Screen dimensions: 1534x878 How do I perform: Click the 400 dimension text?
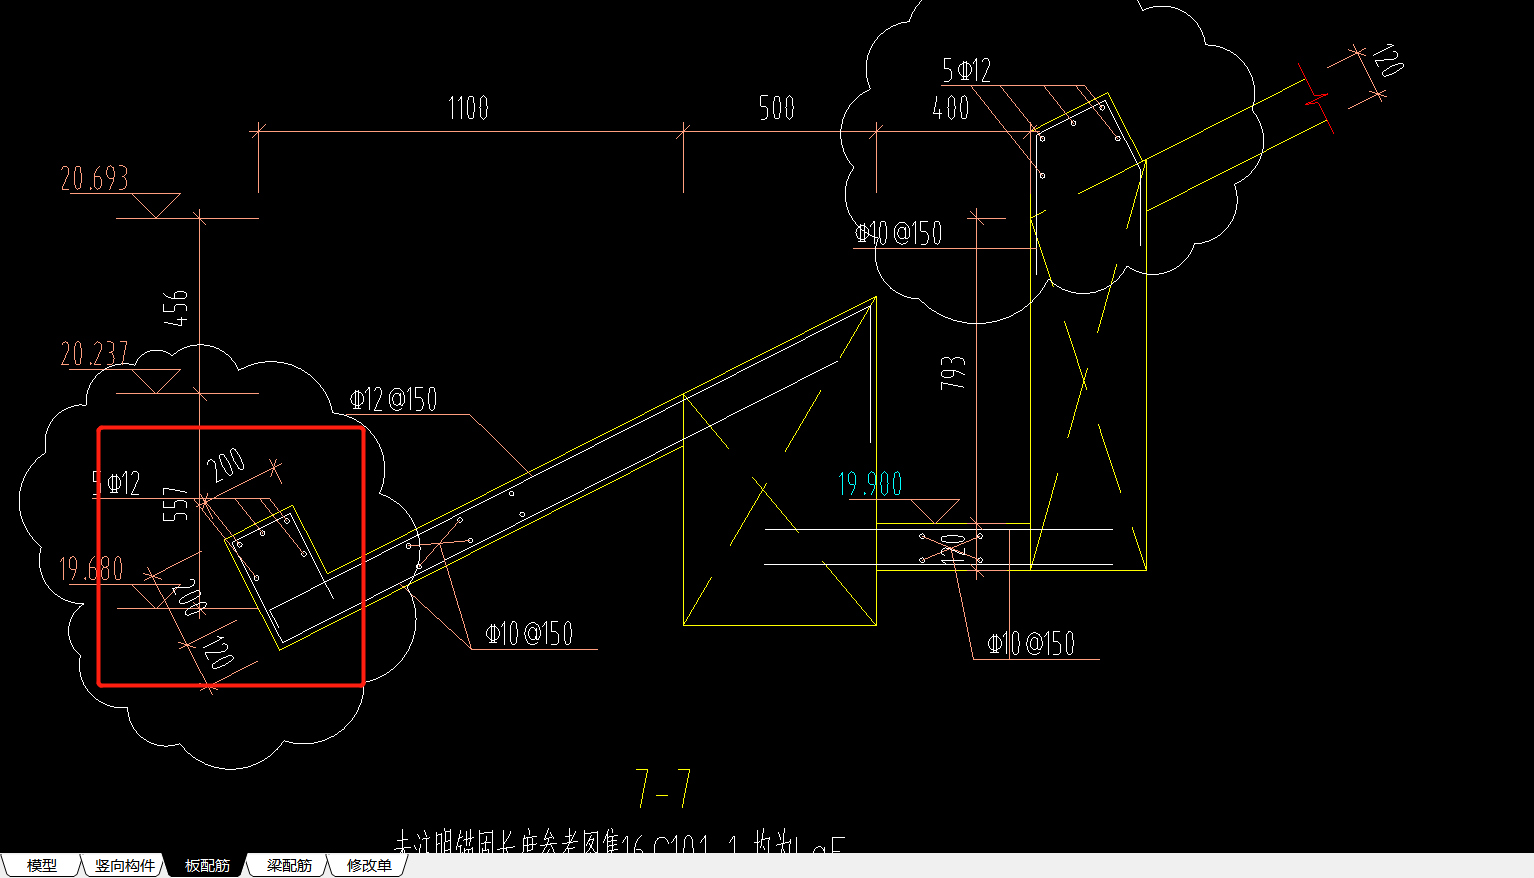(951, 108)
